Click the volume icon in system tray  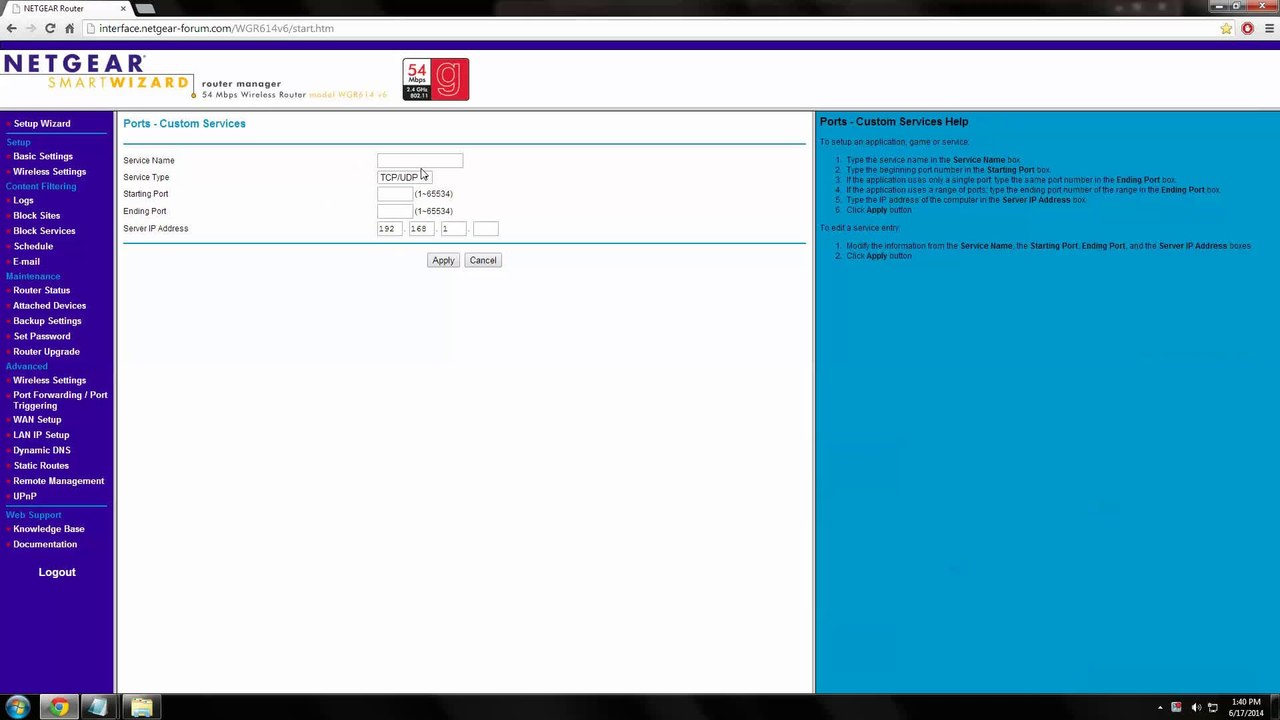(x=1196, y=708)
